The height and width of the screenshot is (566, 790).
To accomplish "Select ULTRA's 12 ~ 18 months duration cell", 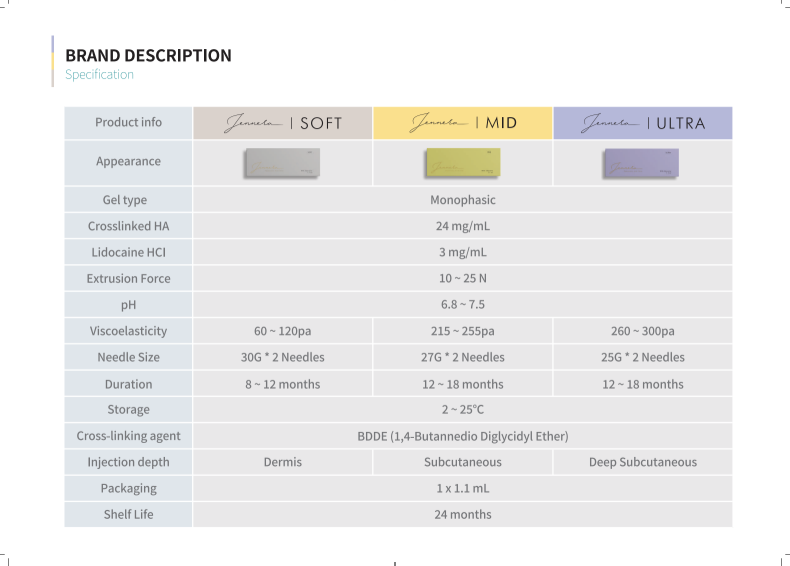I will [x=643, y=384].
